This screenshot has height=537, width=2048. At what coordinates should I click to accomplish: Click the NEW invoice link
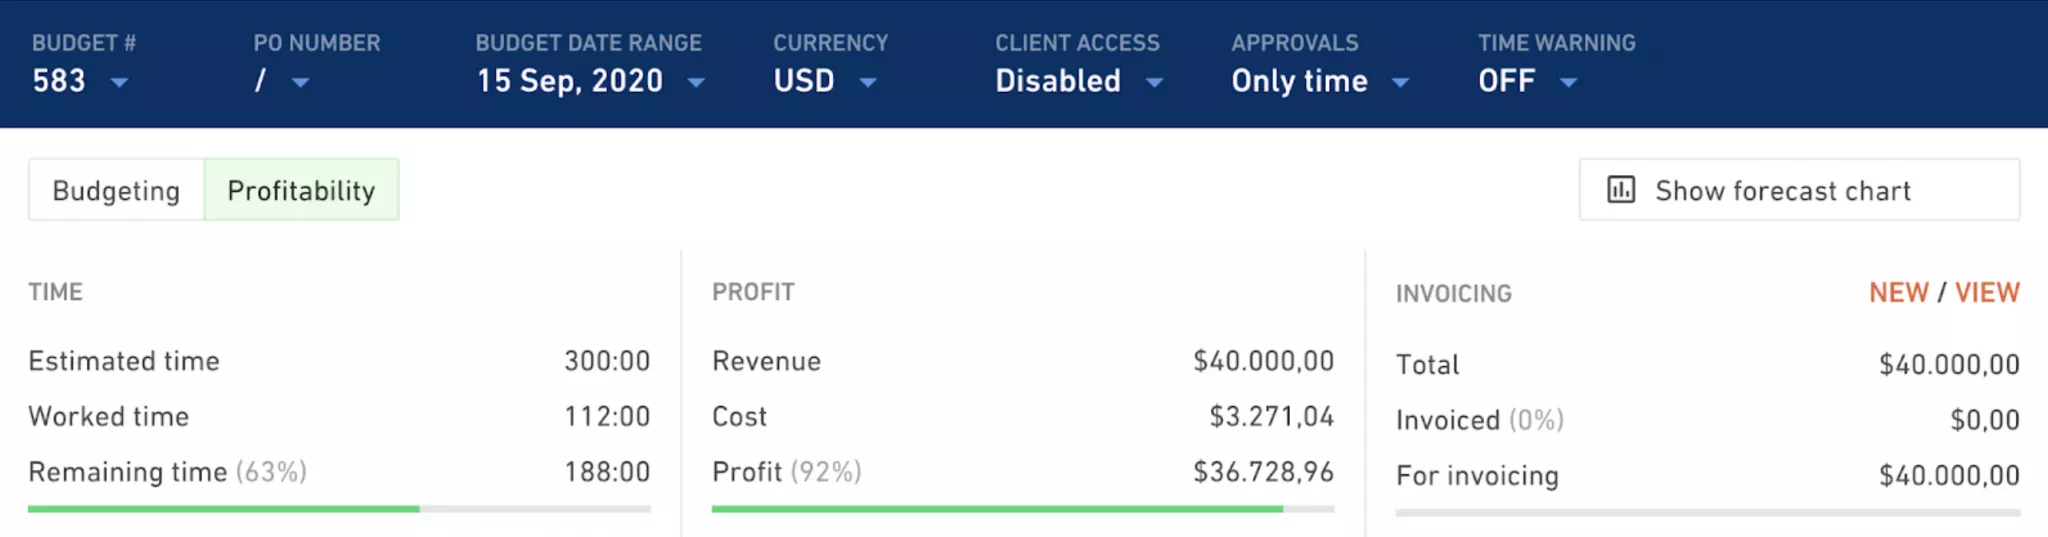pyautogui.click(x=1899, y=293)
